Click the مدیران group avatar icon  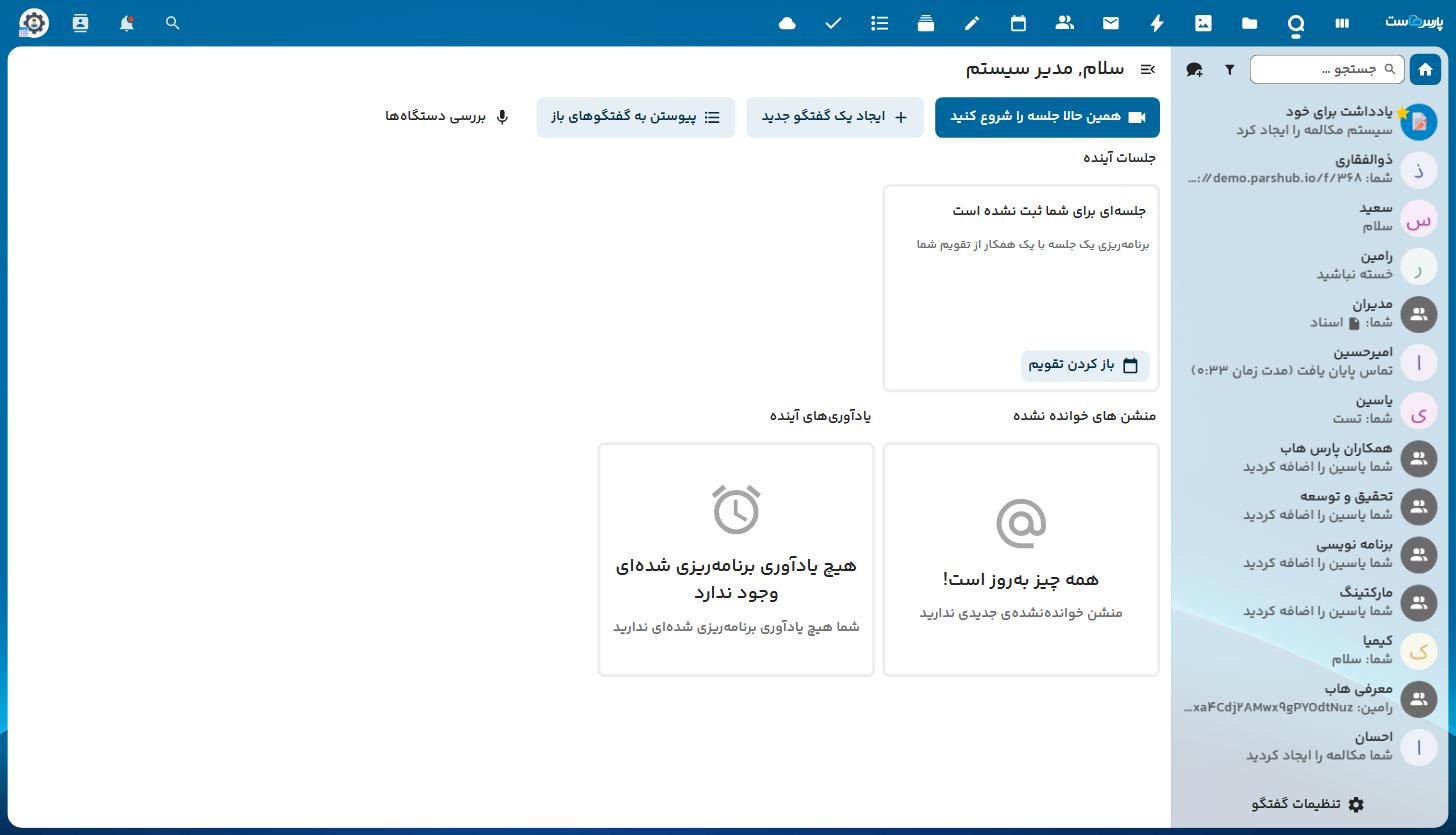click(x=1418, y=314)
